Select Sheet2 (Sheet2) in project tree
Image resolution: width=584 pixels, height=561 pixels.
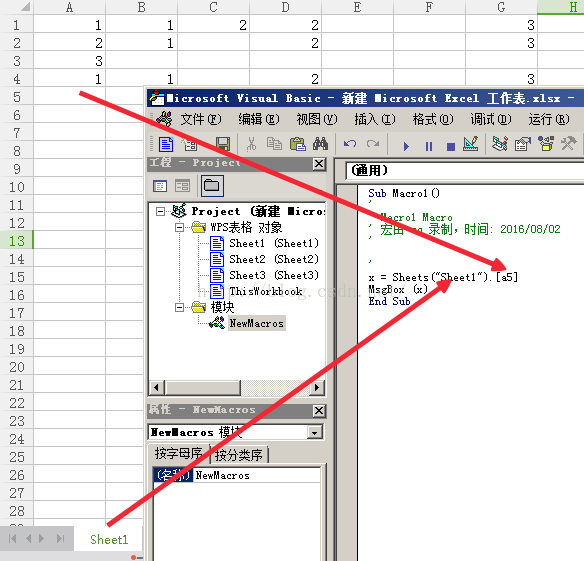pyautogui.click(x=274, y=259)
